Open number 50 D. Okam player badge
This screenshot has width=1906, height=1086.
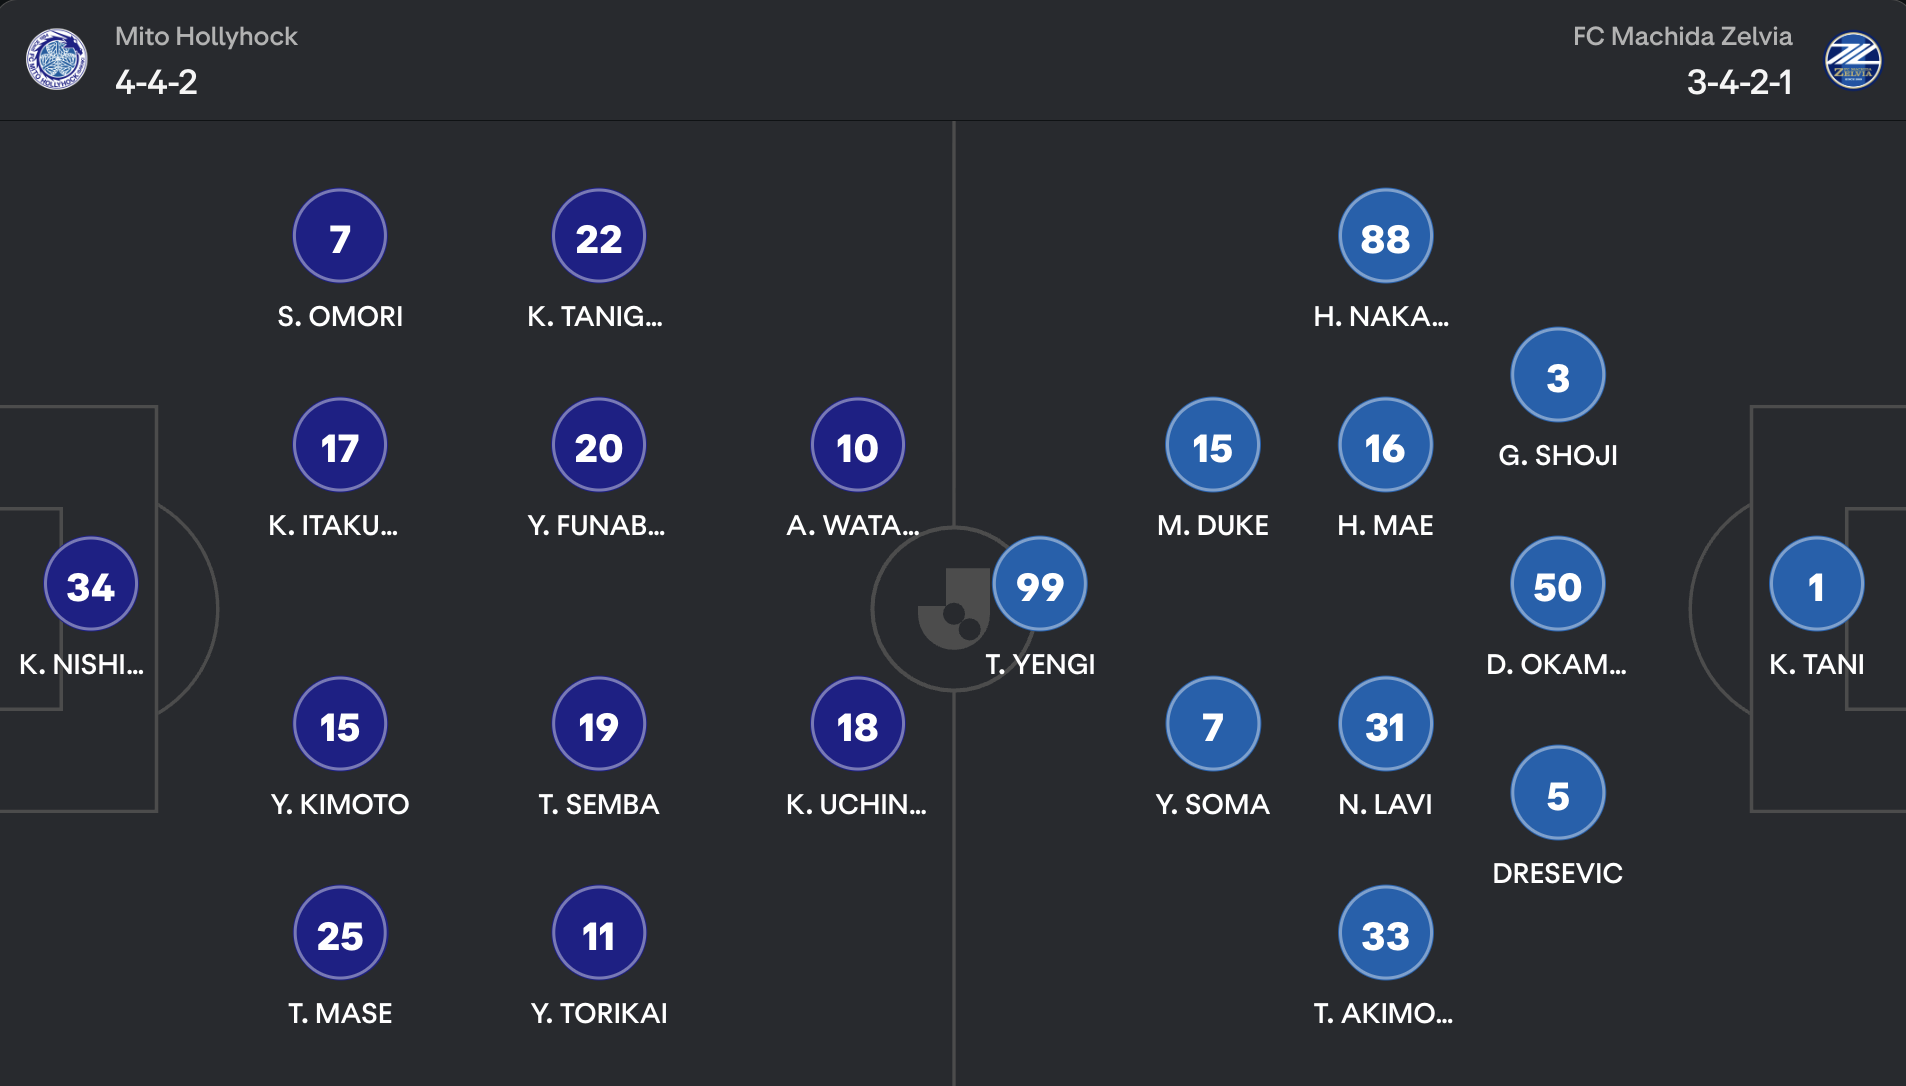(1558, 584)
